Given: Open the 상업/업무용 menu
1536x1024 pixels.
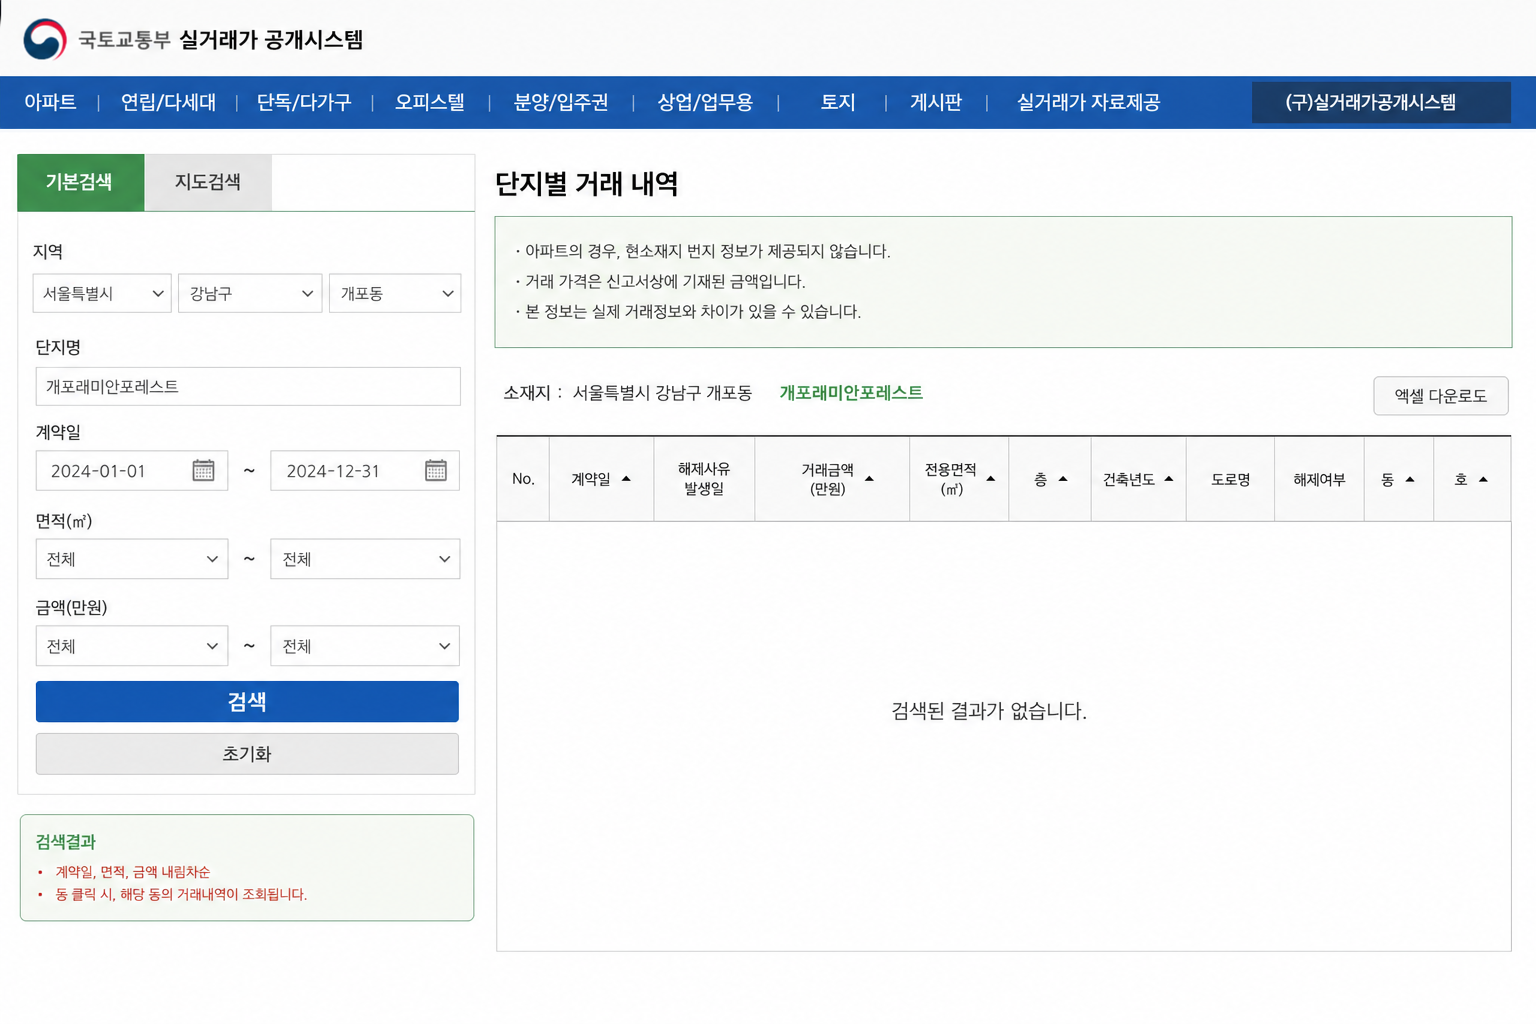Looking at the screenshot, I should point(705,102).
